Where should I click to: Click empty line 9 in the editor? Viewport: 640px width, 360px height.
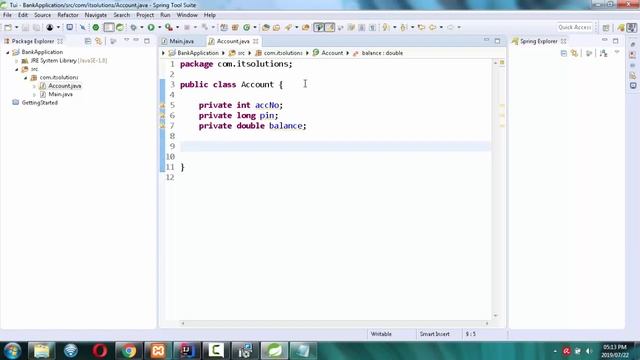click(x=336, y=146)
